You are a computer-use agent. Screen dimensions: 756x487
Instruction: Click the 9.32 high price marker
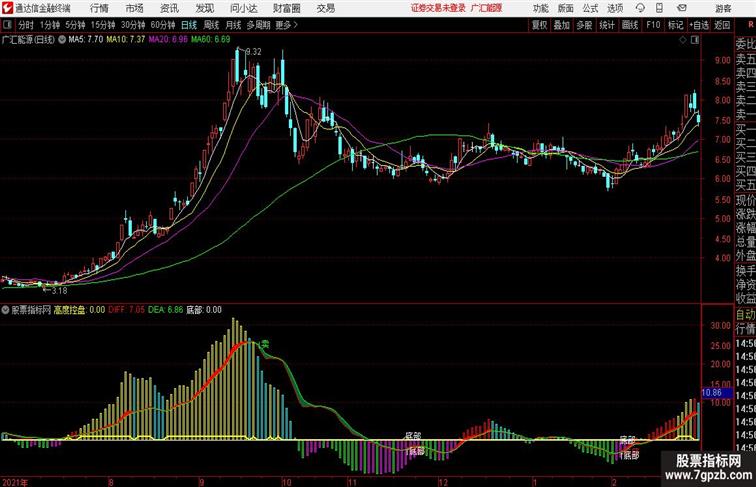[x=254, y=52]
